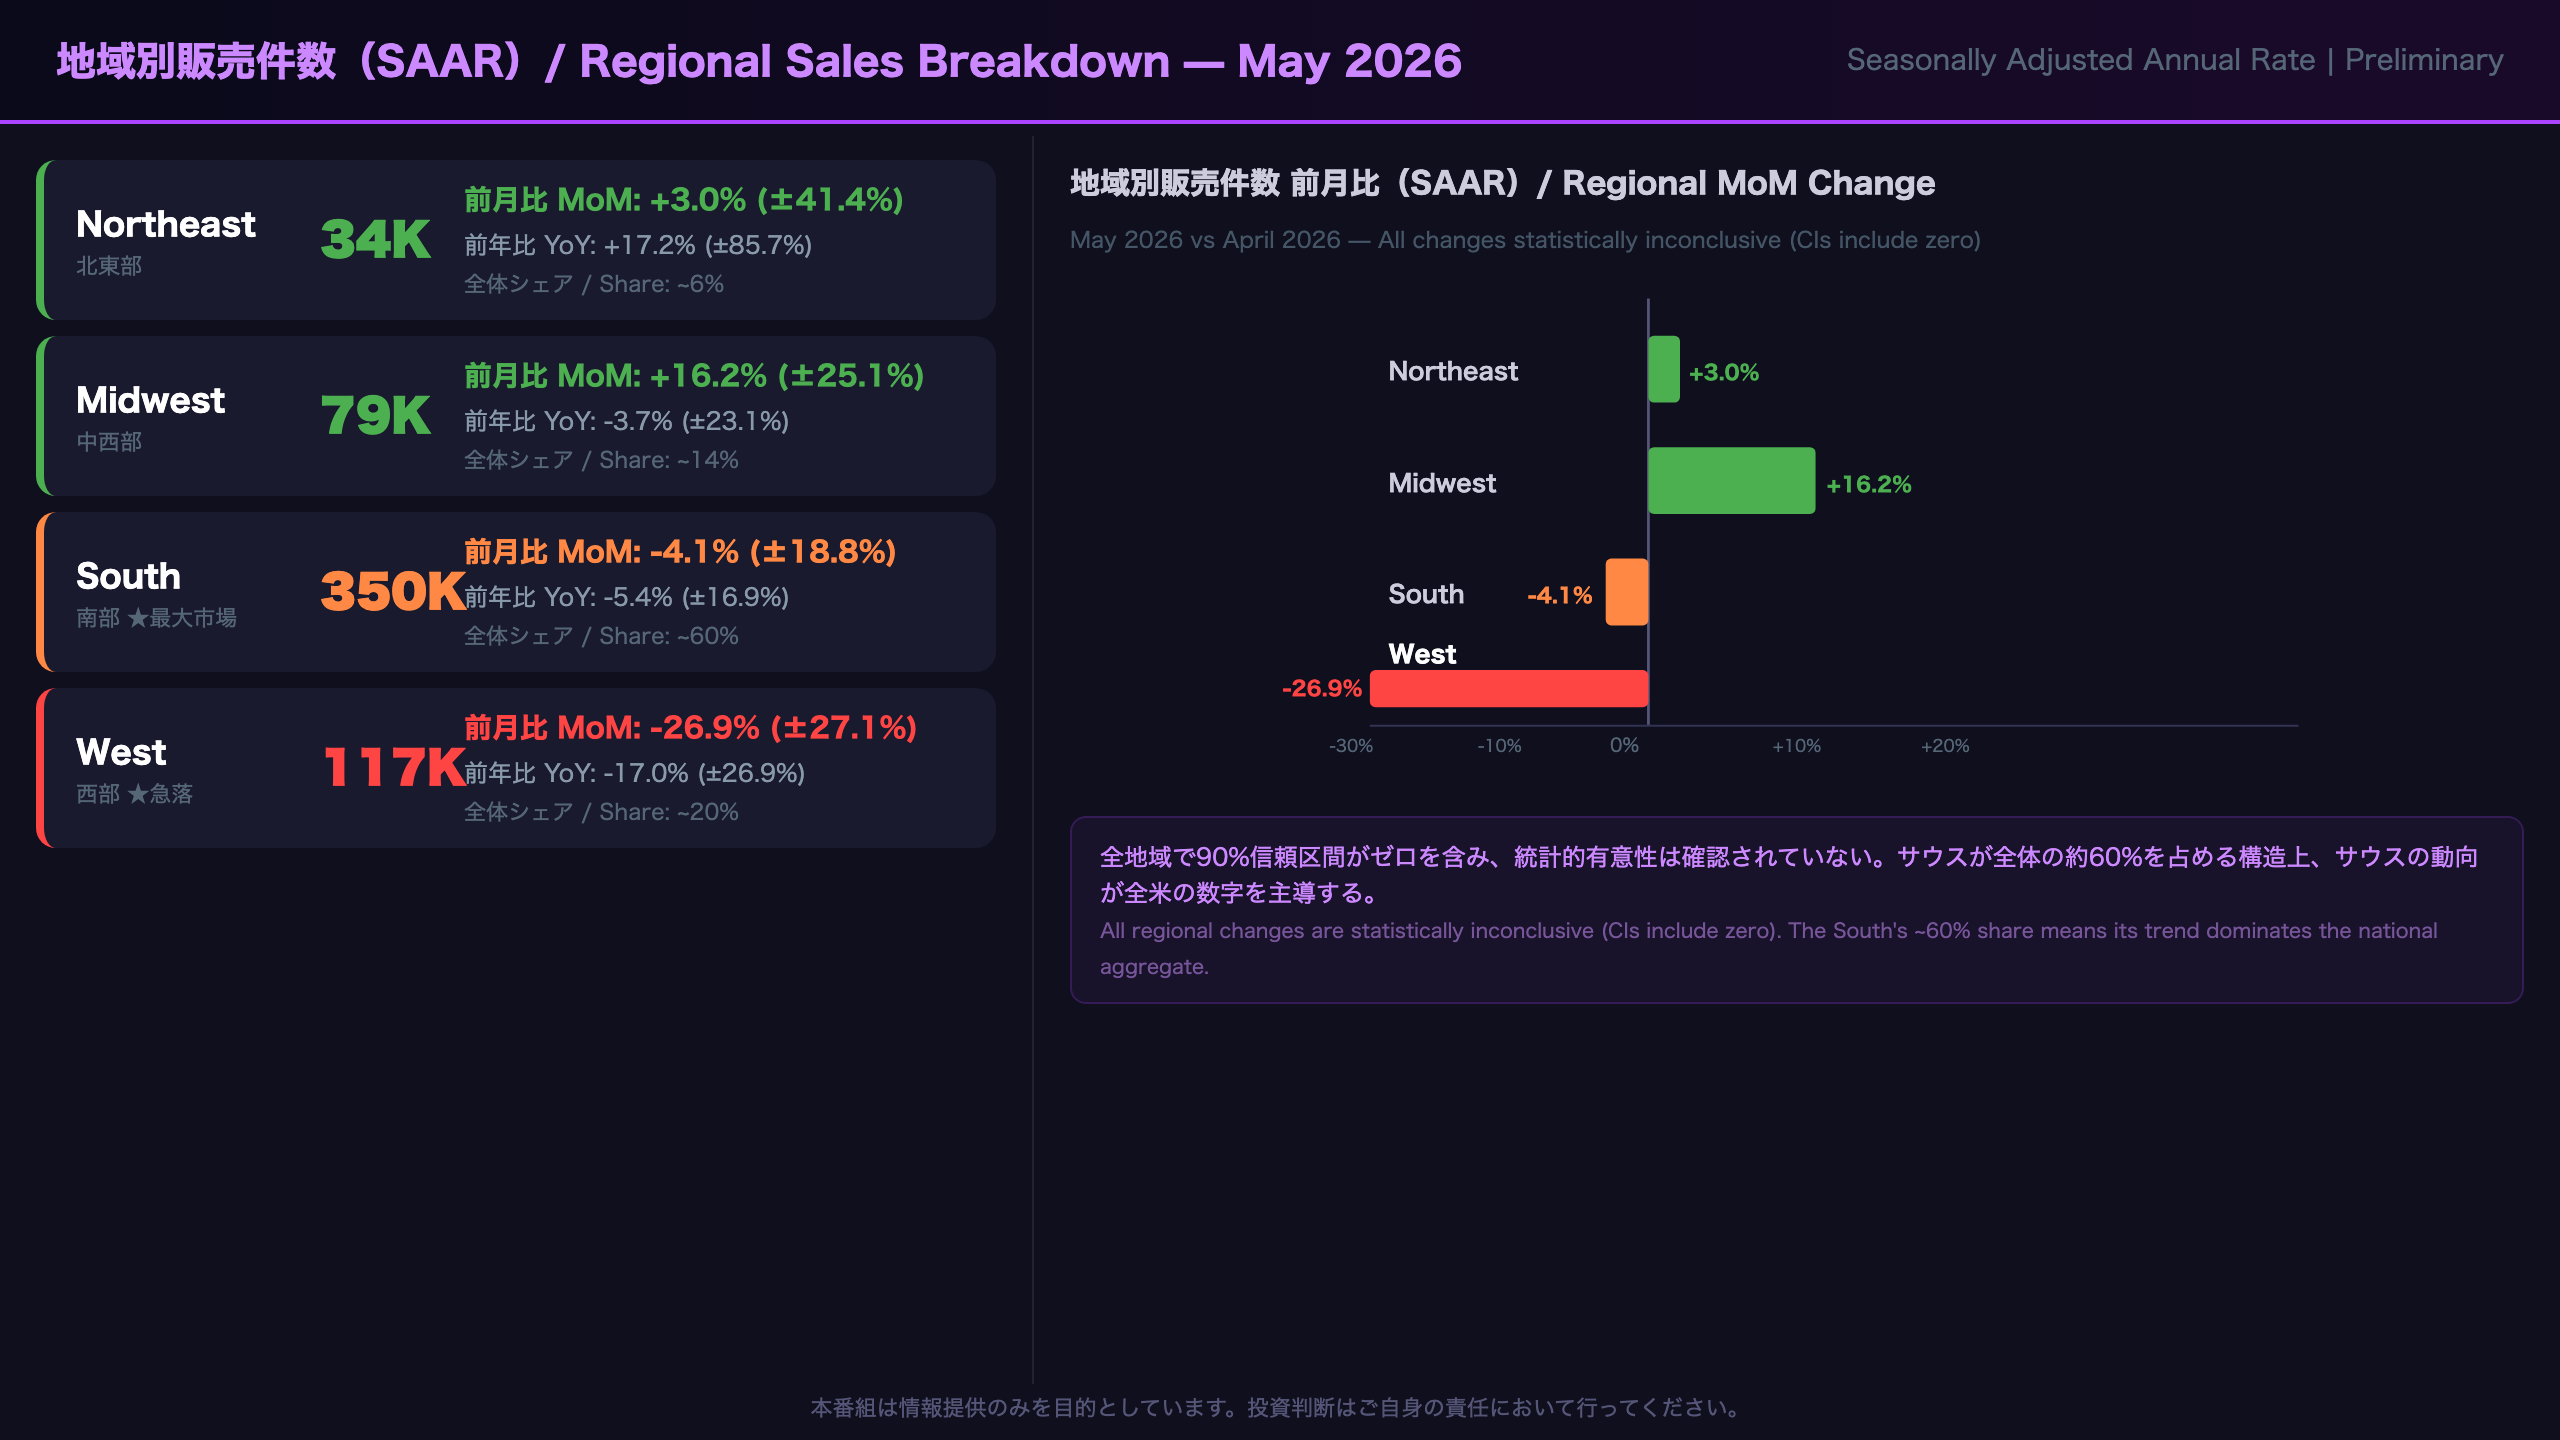Click the West MoM -26.9% text

(691, 728)
